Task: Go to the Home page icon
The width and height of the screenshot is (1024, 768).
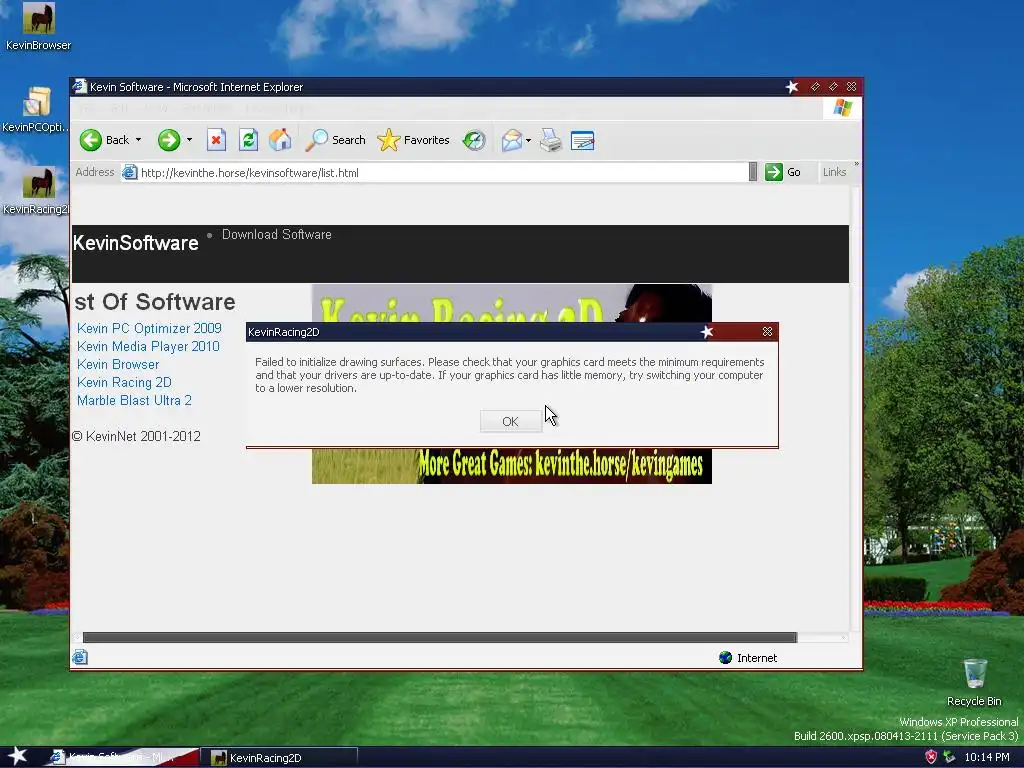Action: [280, 140]
